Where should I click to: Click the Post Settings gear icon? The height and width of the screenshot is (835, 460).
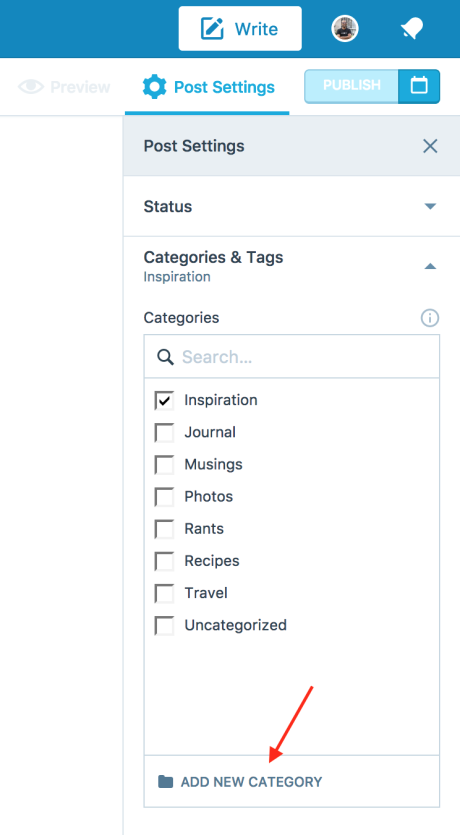click(x=154, y=87)
